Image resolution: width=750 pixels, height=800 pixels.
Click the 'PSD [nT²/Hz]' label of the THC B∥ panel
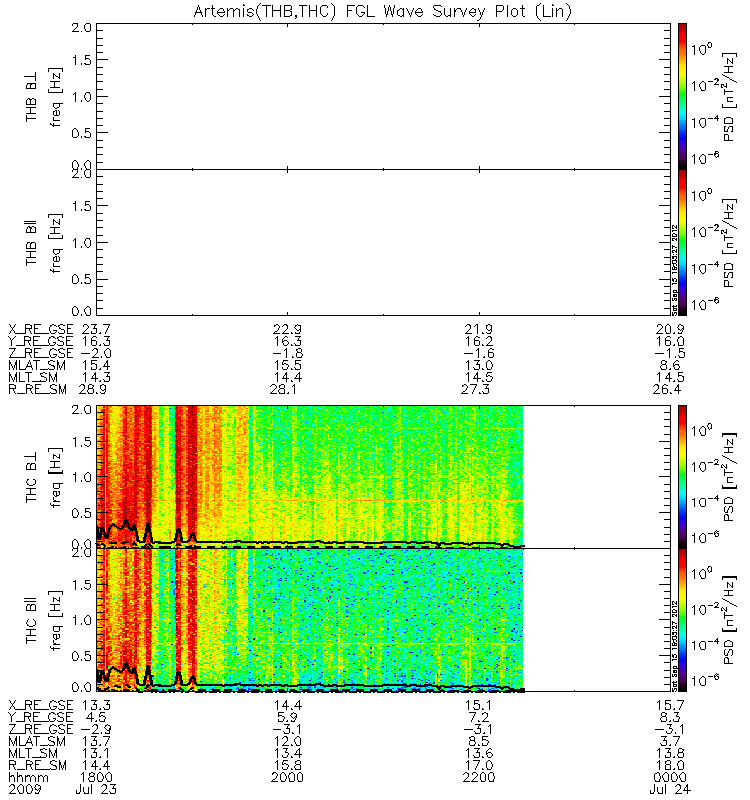730,620
